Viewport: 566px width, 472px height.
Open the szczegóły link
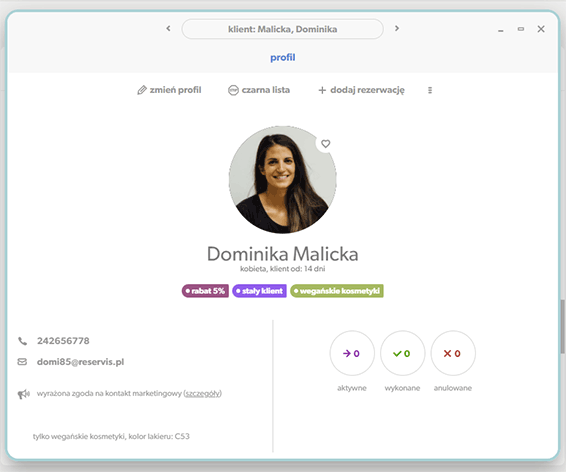(203, 393)
